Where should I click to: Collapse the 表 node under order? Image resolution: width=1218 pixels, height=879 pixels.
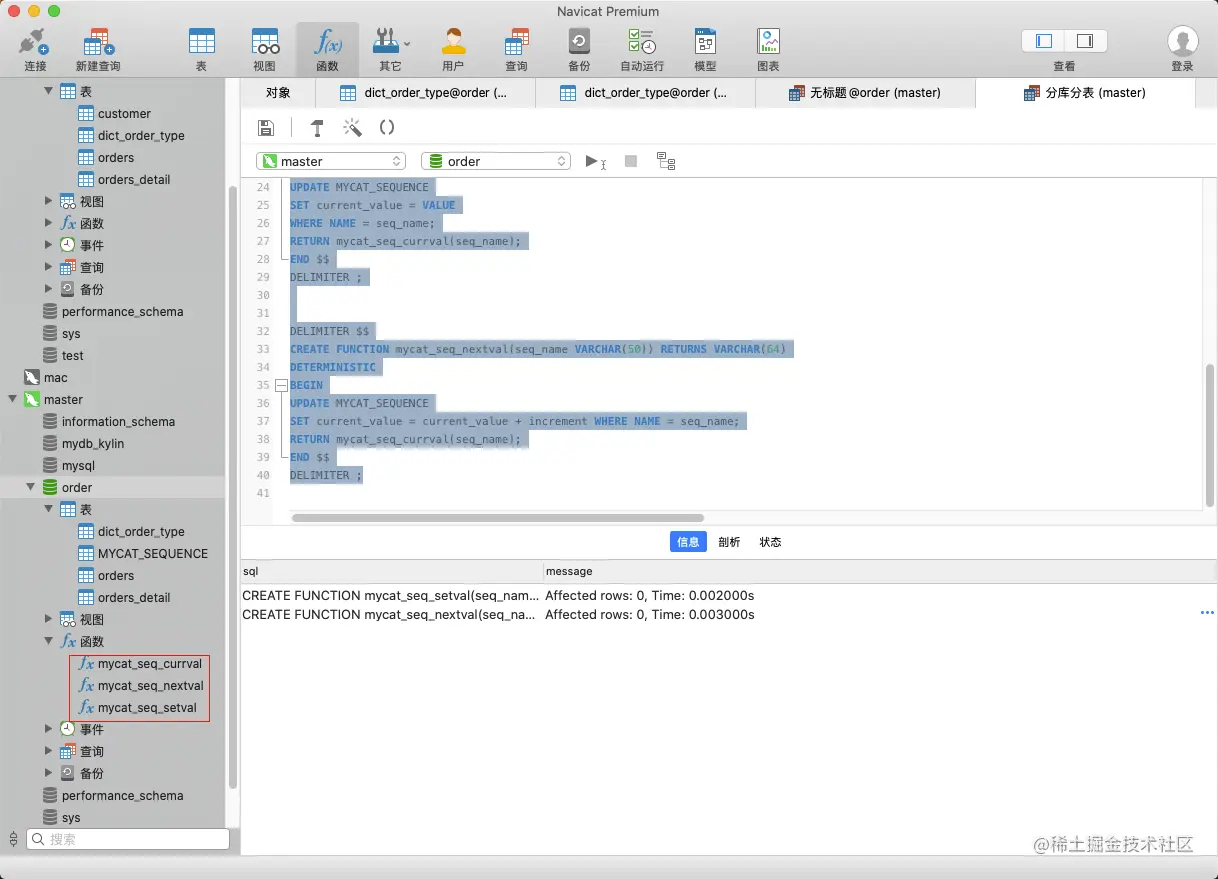[48, 509]
